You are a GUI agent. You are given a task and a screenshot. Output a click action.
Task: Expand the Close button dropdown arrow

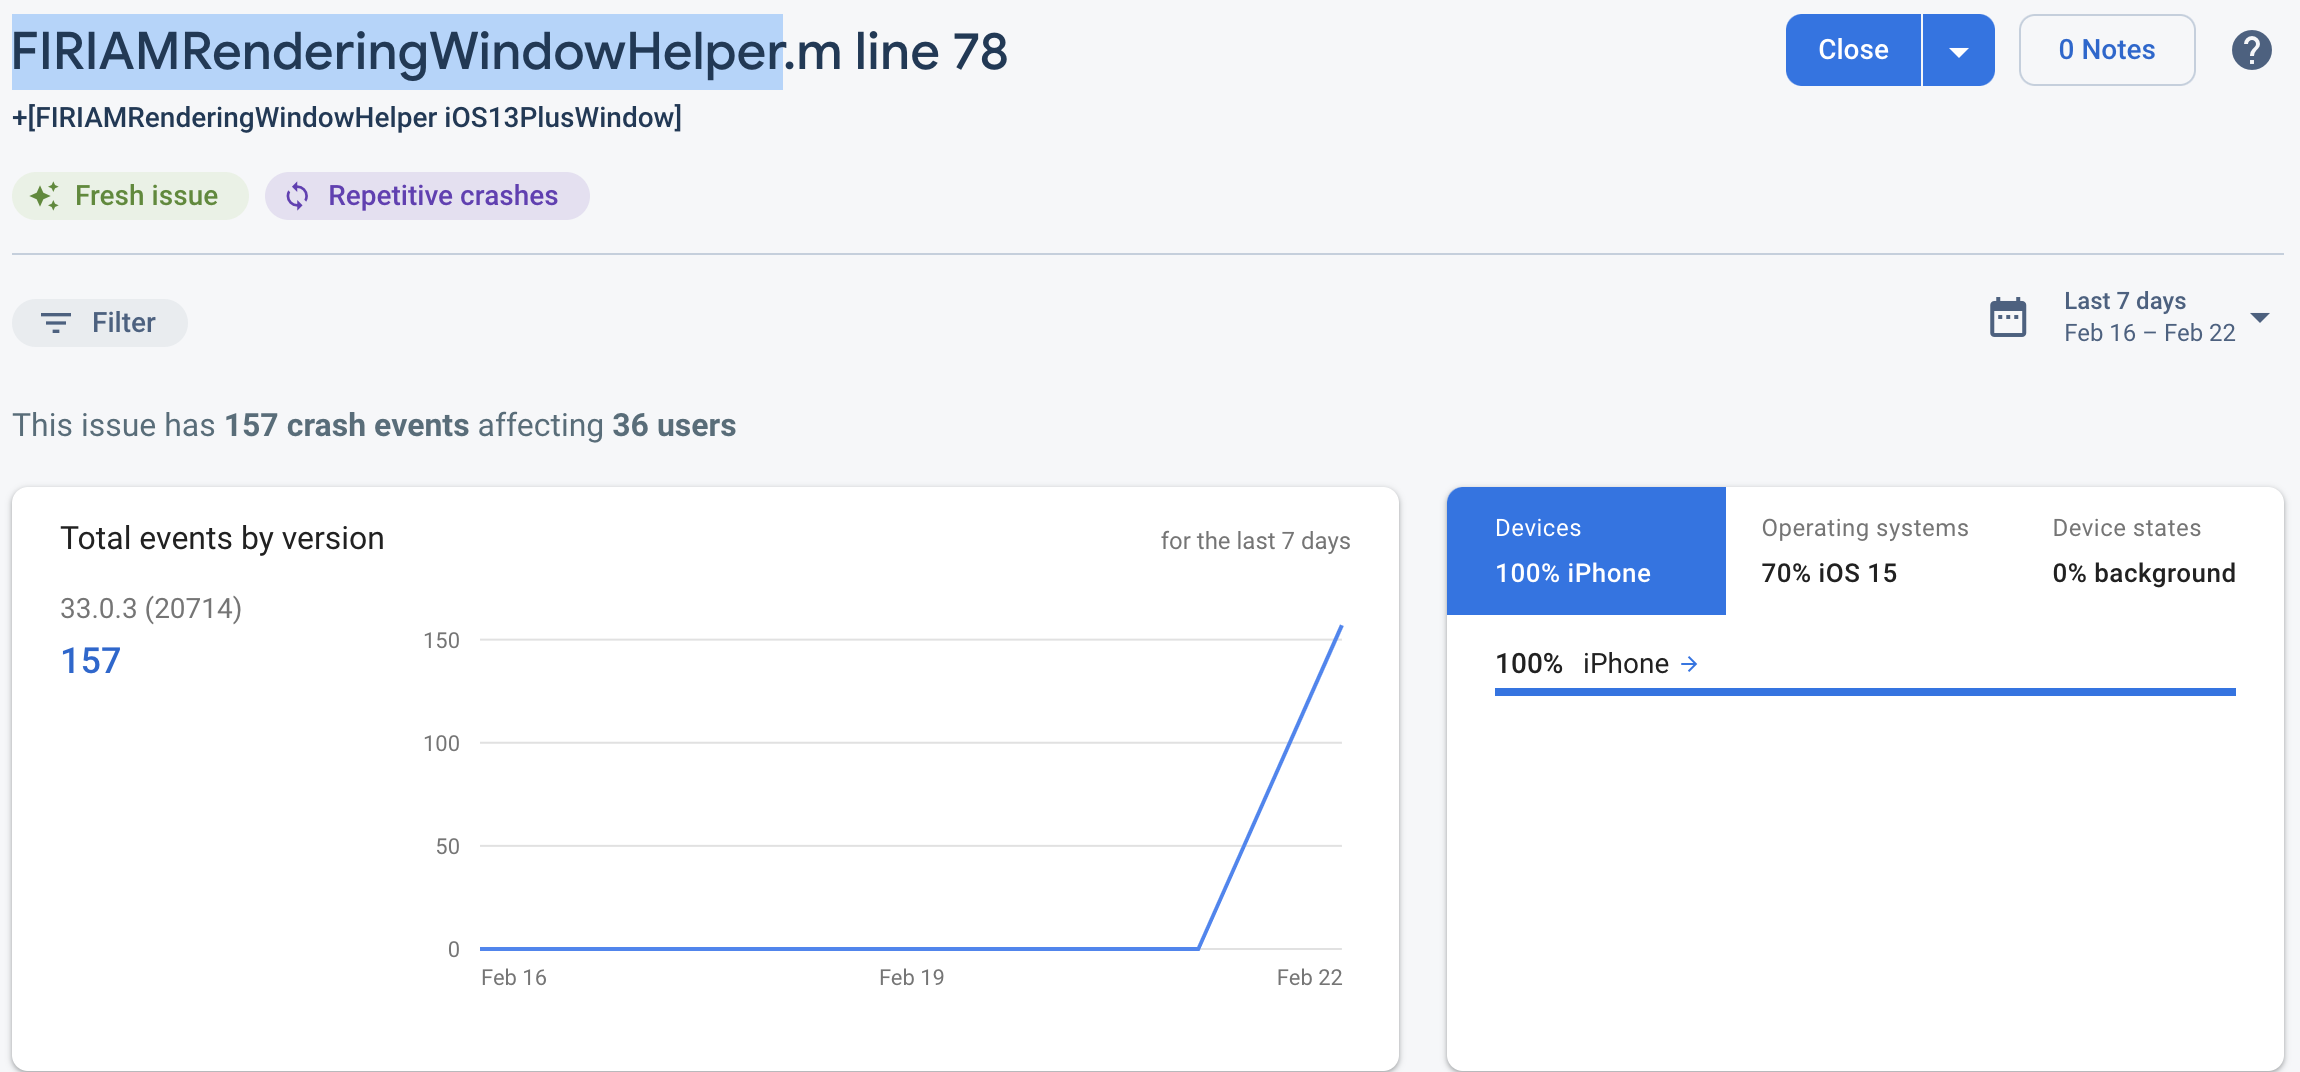point(1958,51)
